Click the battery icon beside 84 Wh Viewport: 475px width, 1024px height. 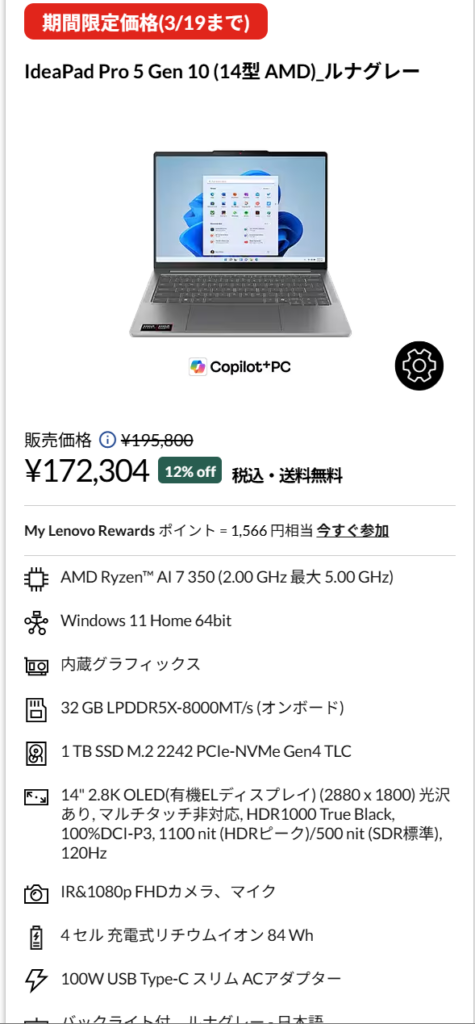click(x=36, y=936)
